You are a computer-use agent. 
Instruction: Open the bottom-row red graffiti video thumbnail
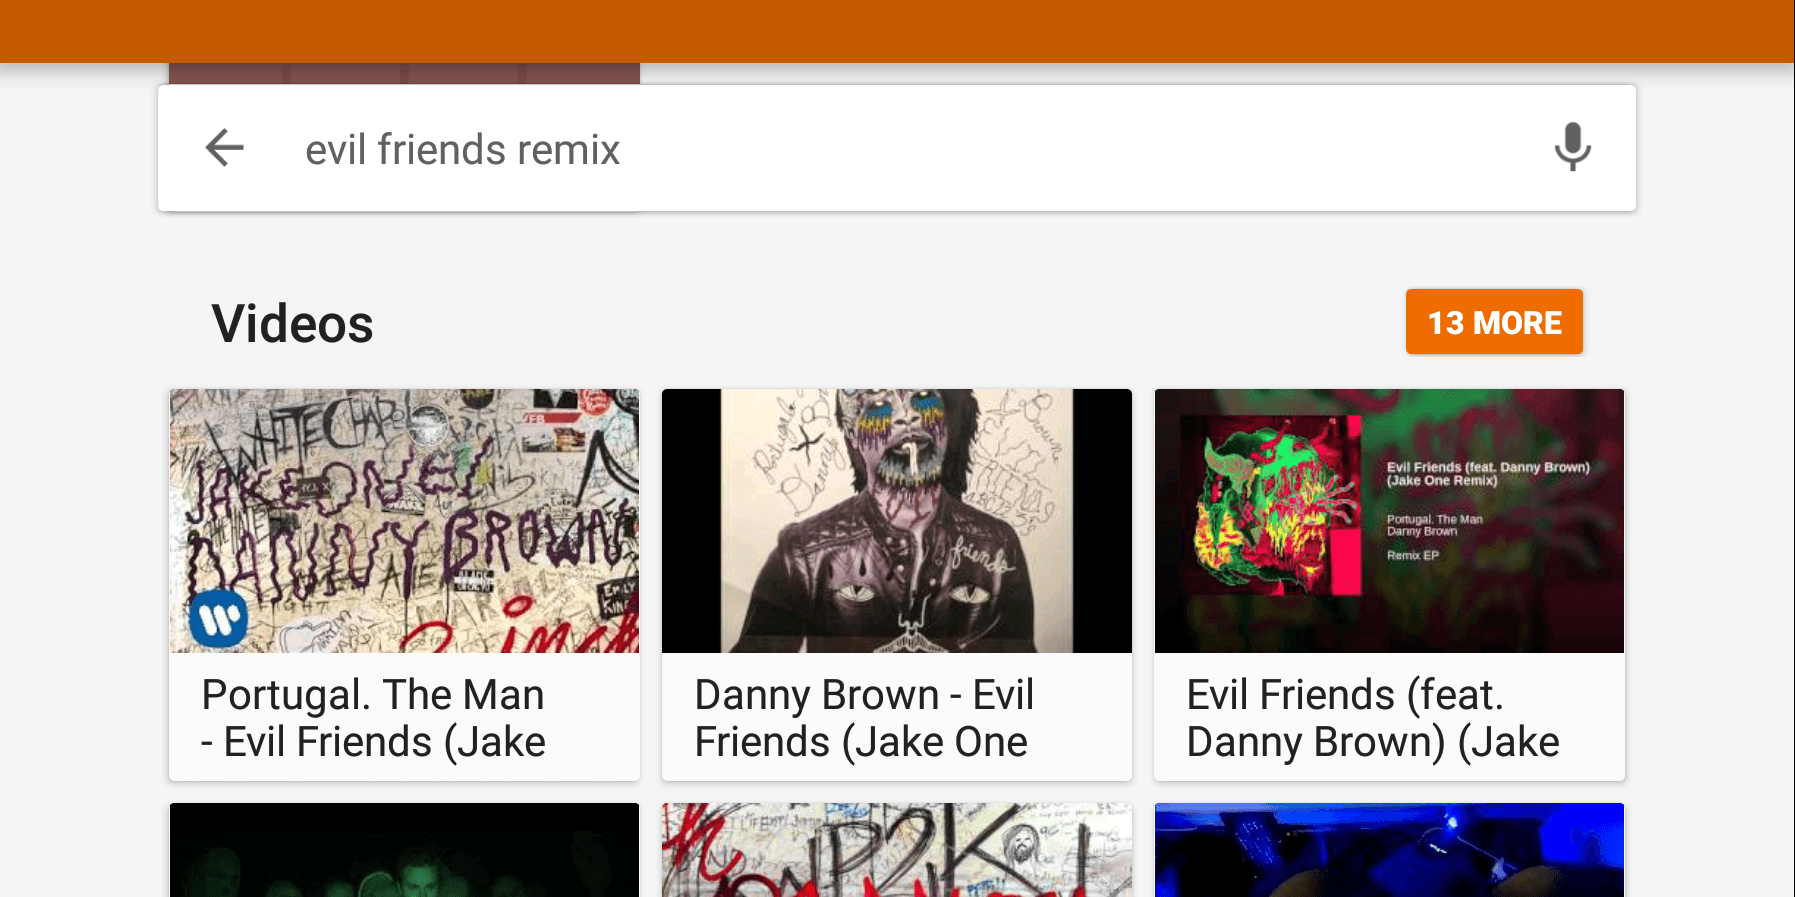pos(897,850)
